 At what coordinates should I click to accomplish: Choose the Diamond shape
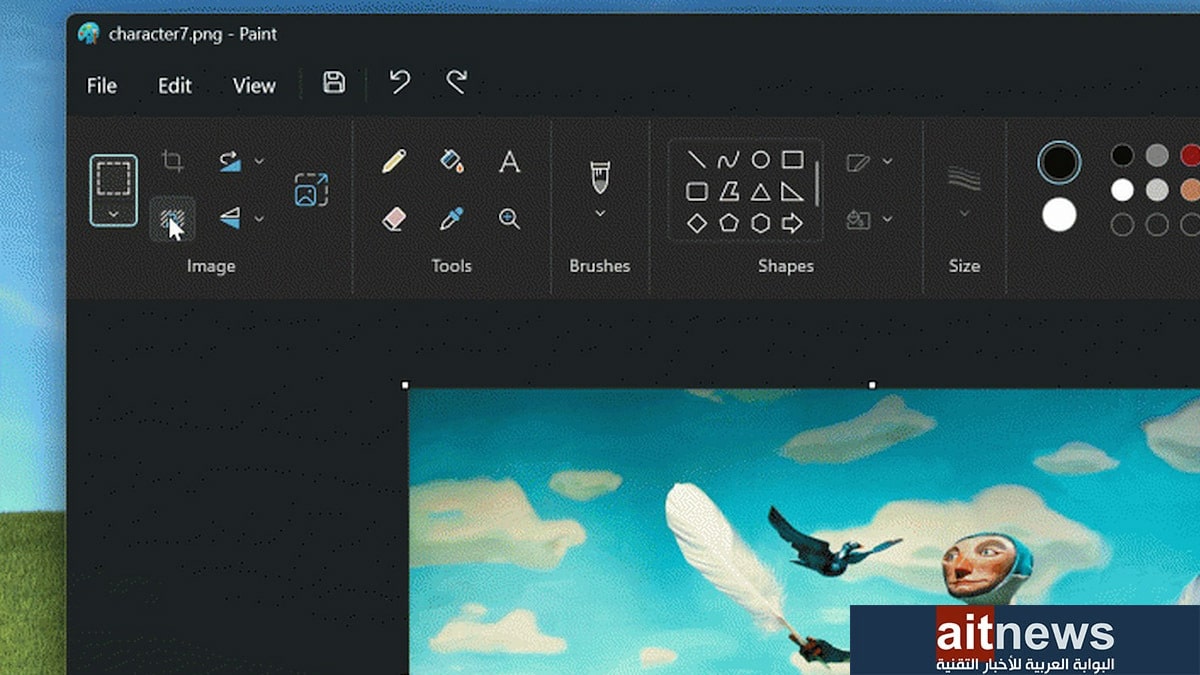(x=697, y=223)
